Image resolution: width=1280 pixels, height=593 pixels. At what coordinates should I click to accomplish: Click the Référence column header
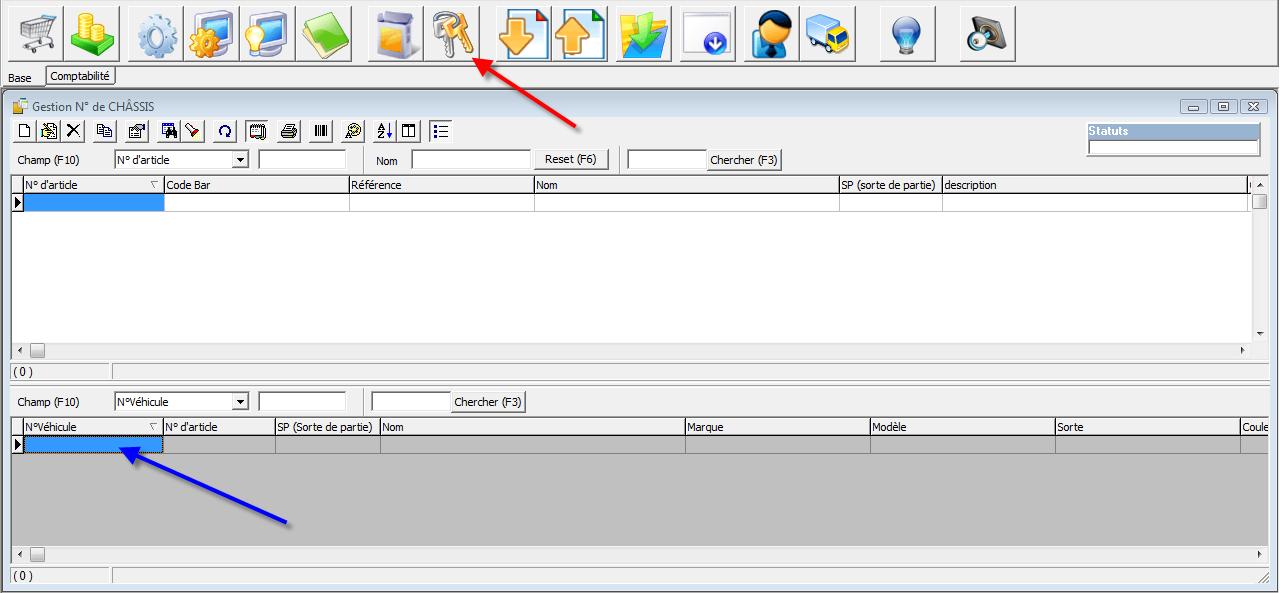pyautogui.click(x=442, y=185)
